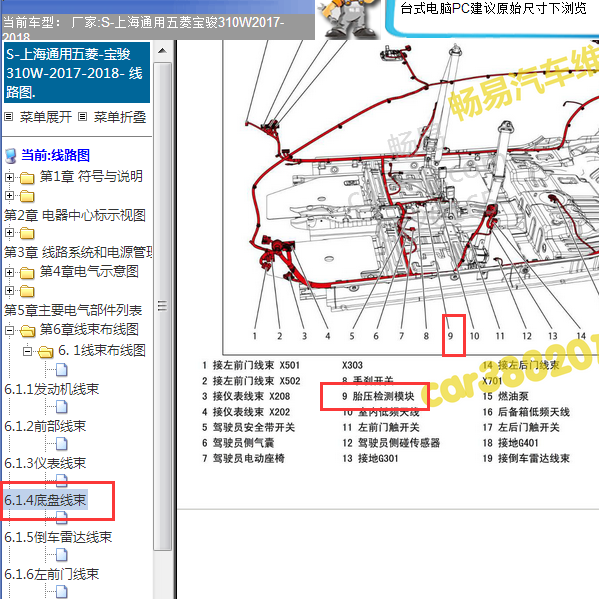Click the page icon above 6.1.5倒车雷达线束
Image resolution: width=599 pixels, height=599 pixels.
(62, 518)
